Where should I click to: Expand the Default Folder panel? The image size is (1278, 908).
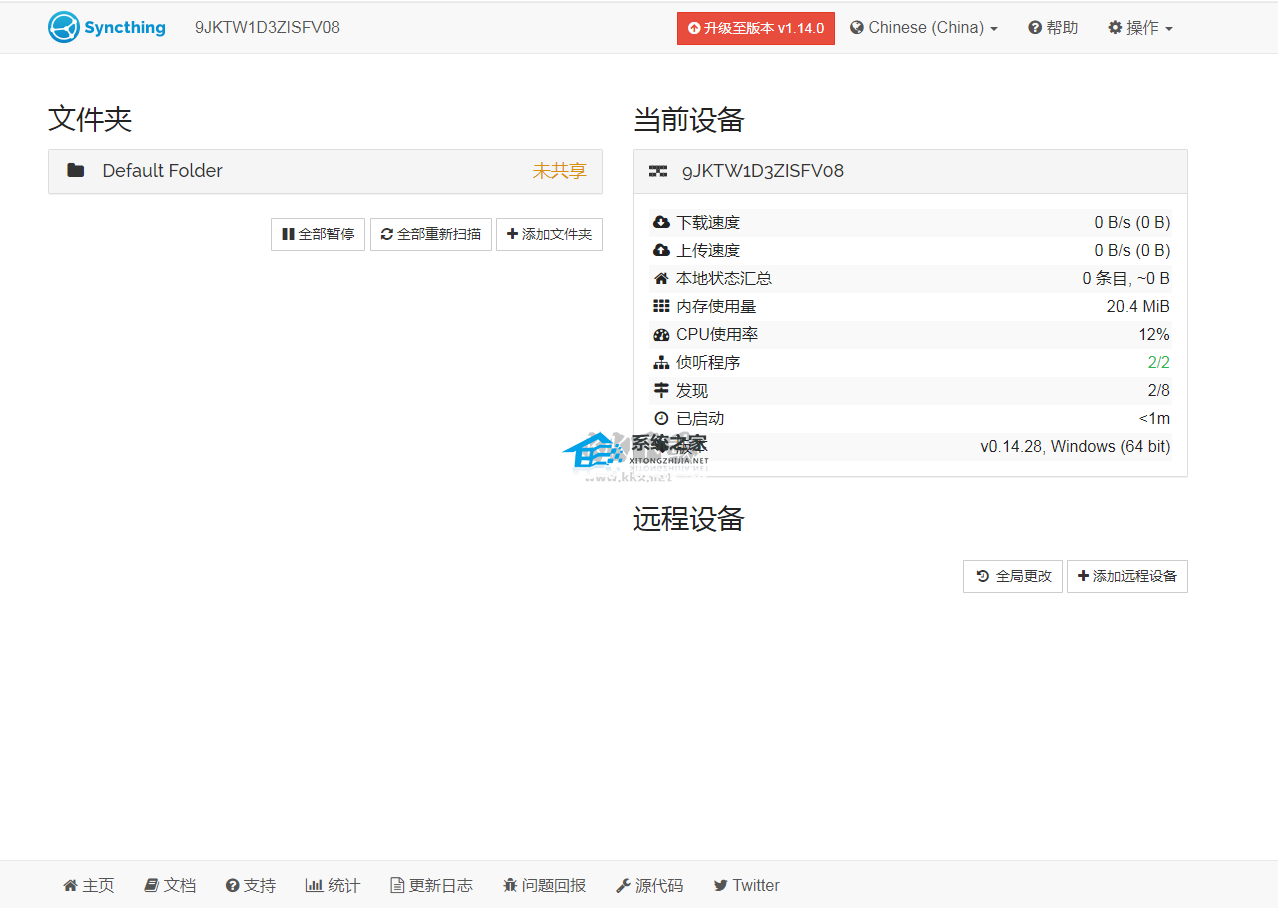pos(325,171)
